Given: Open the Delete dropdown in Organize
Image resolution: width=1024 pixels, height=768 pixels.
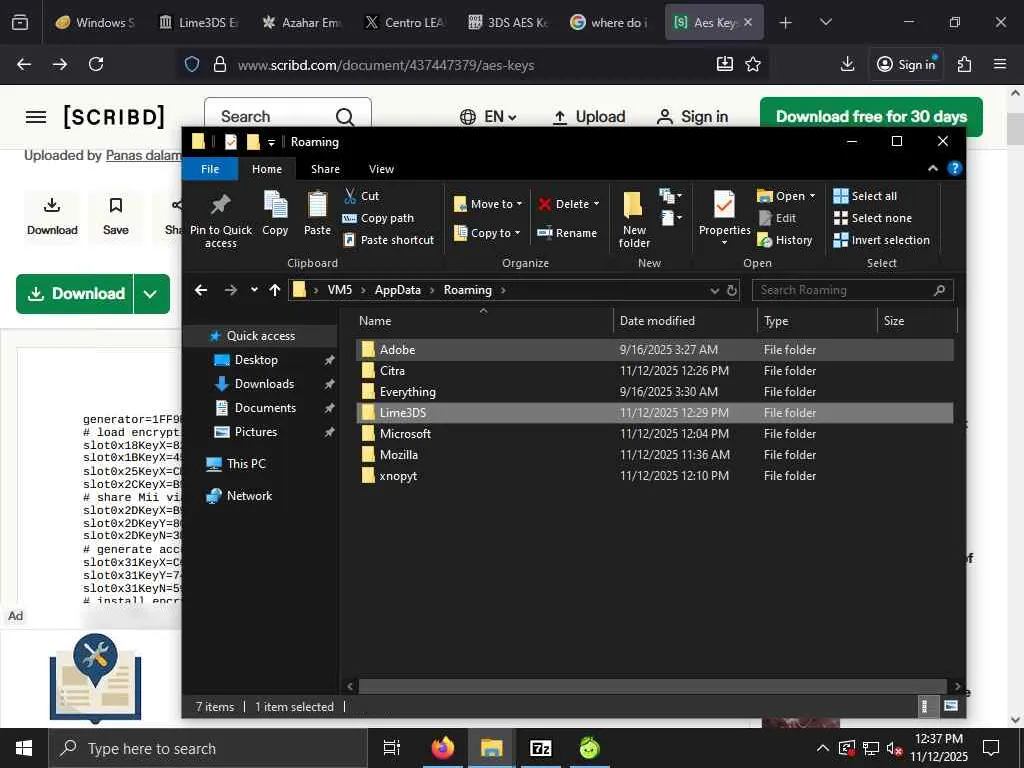Looking at the screenshot, I should tap(568, 204).
